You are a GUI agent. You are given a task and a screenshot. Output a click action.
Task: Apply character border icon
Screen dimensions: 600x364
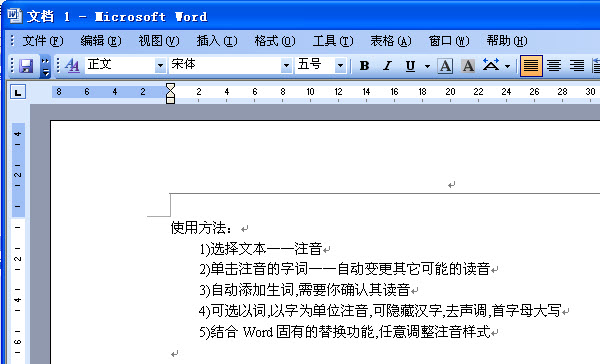tap(445, 66)
